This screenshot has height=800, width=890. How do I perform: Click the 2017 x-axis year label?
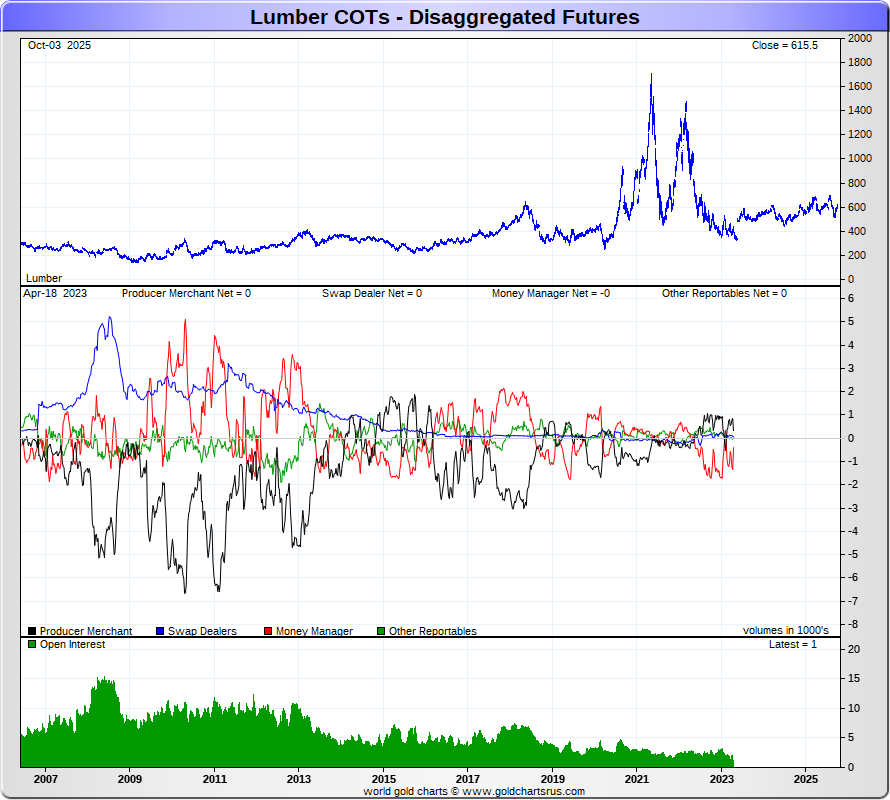468,779
